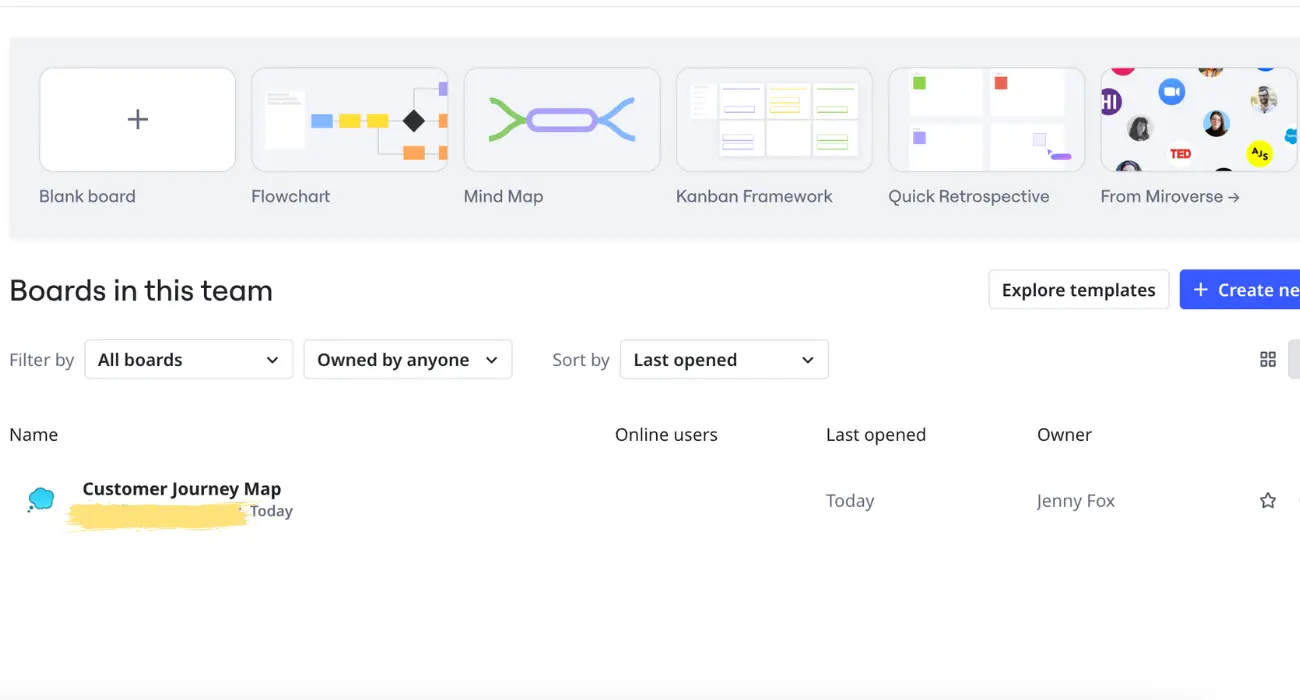
Task: Expand the All boards filter dropdown
Action: pyautogui.click(x=188, y=360)
